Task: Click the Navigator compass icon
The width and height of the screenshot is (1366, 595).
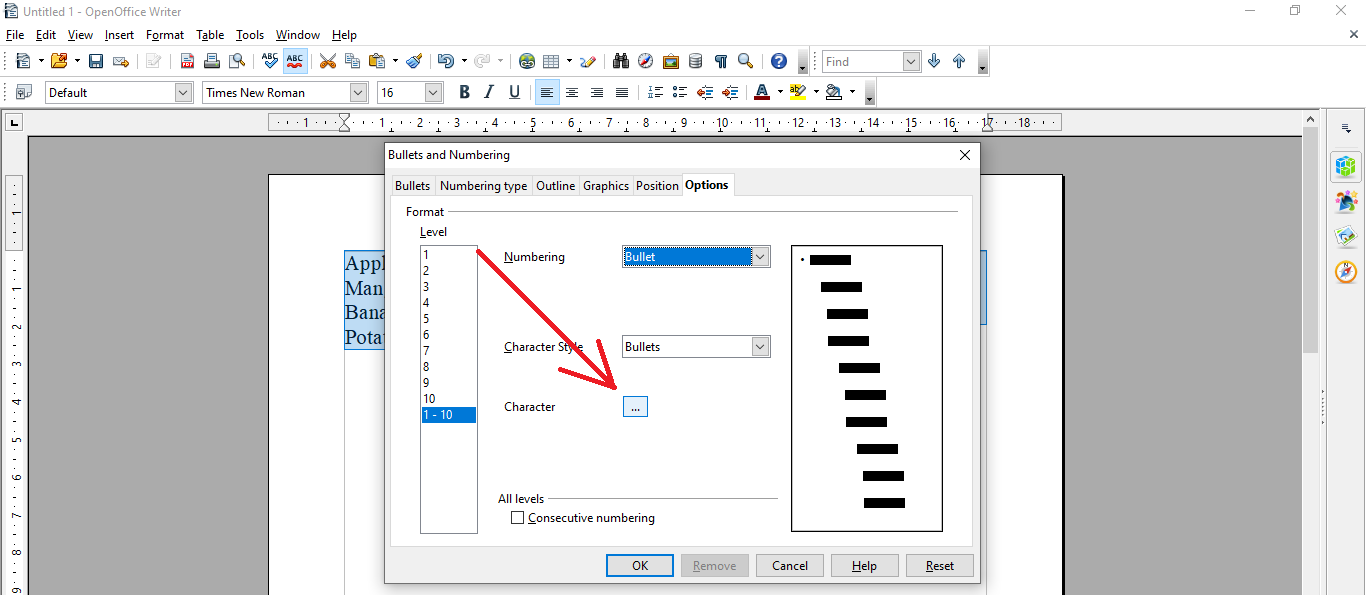Action: pos(646,60)
